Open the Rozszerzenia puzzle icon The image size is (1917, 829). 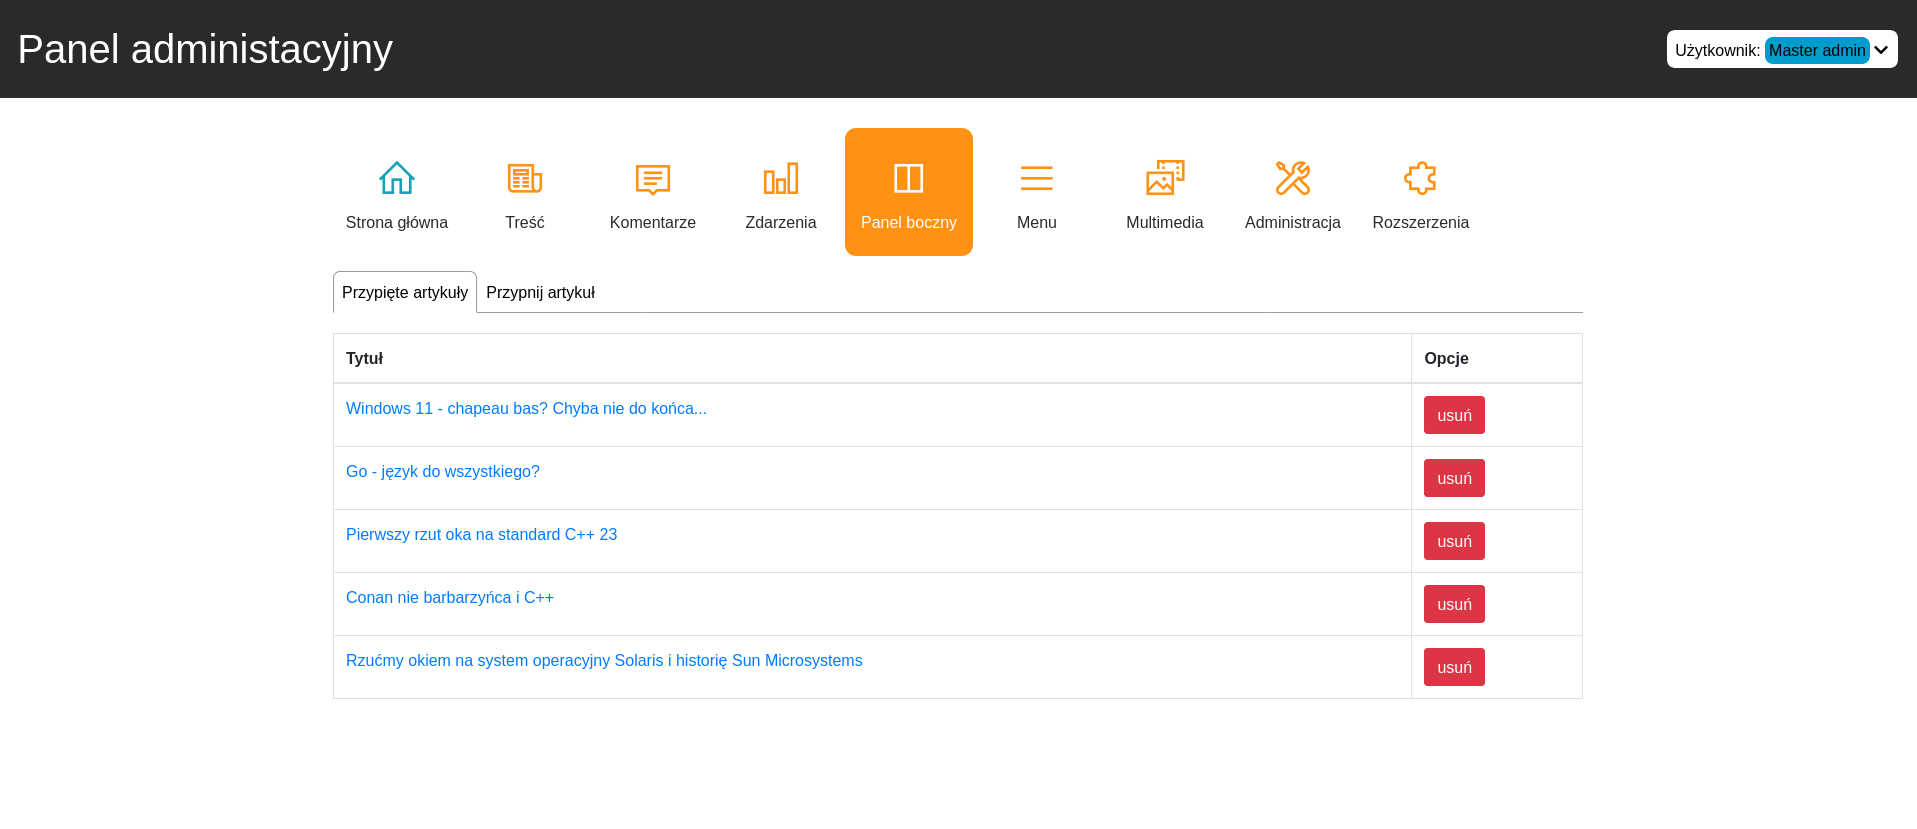point(1421,178)
